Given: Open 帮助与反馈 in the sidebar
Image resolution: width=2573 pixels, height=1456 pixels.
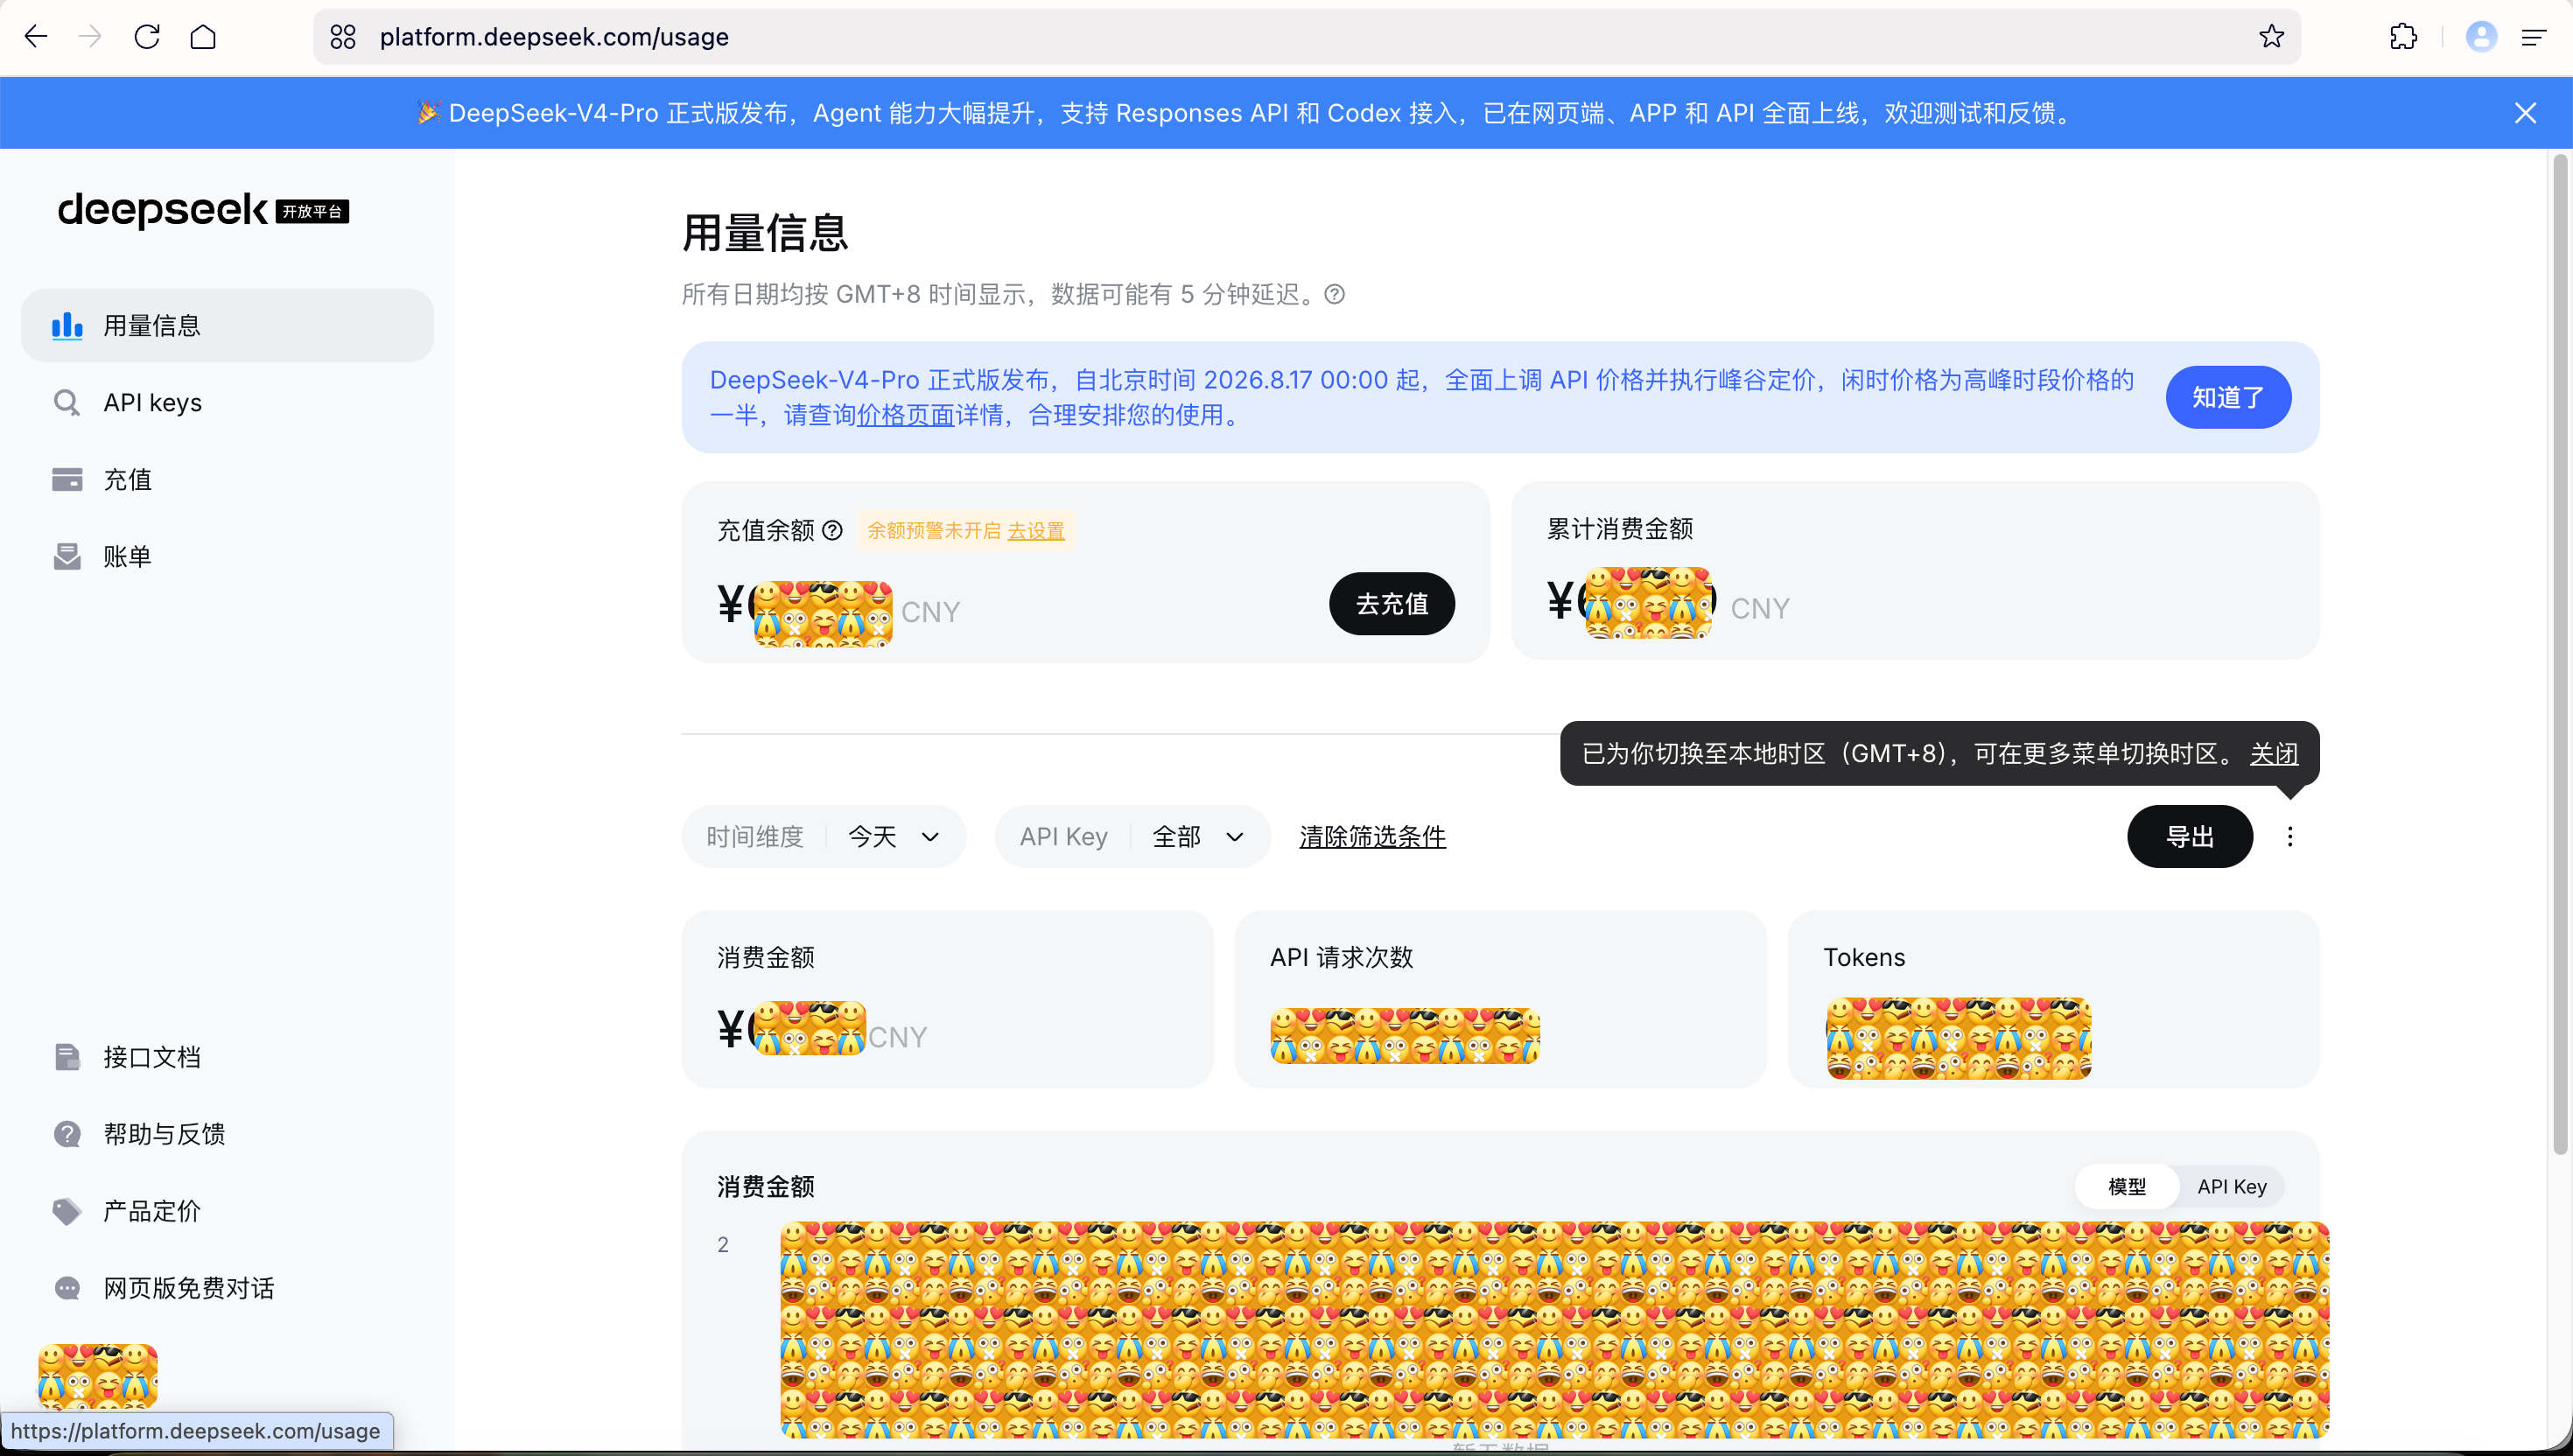Looking at the screenshot, I should pos(227,1135).
